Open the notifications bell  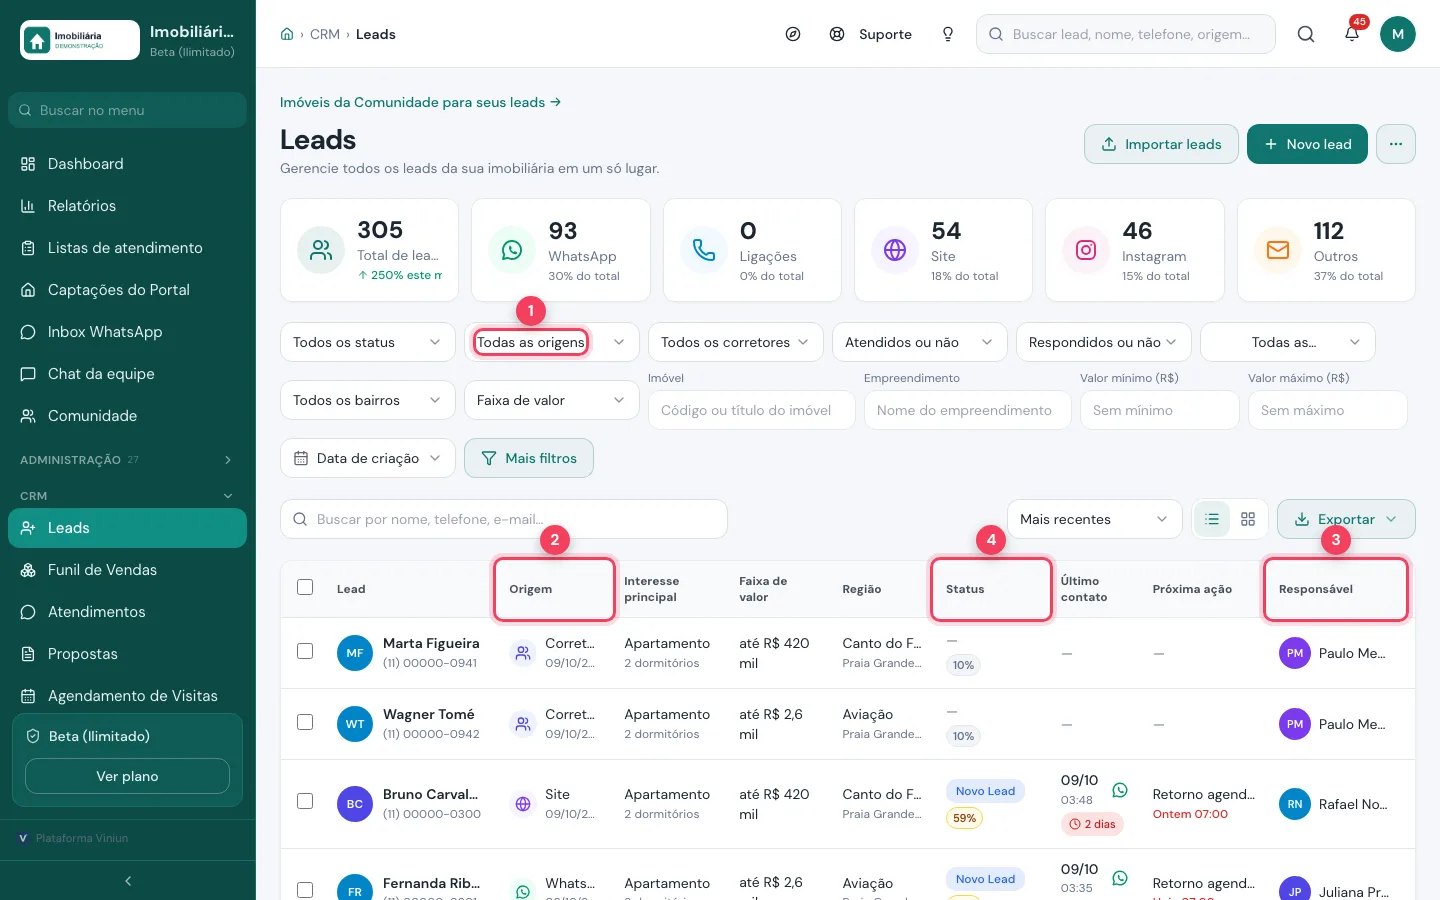[x=1352, y=34]
